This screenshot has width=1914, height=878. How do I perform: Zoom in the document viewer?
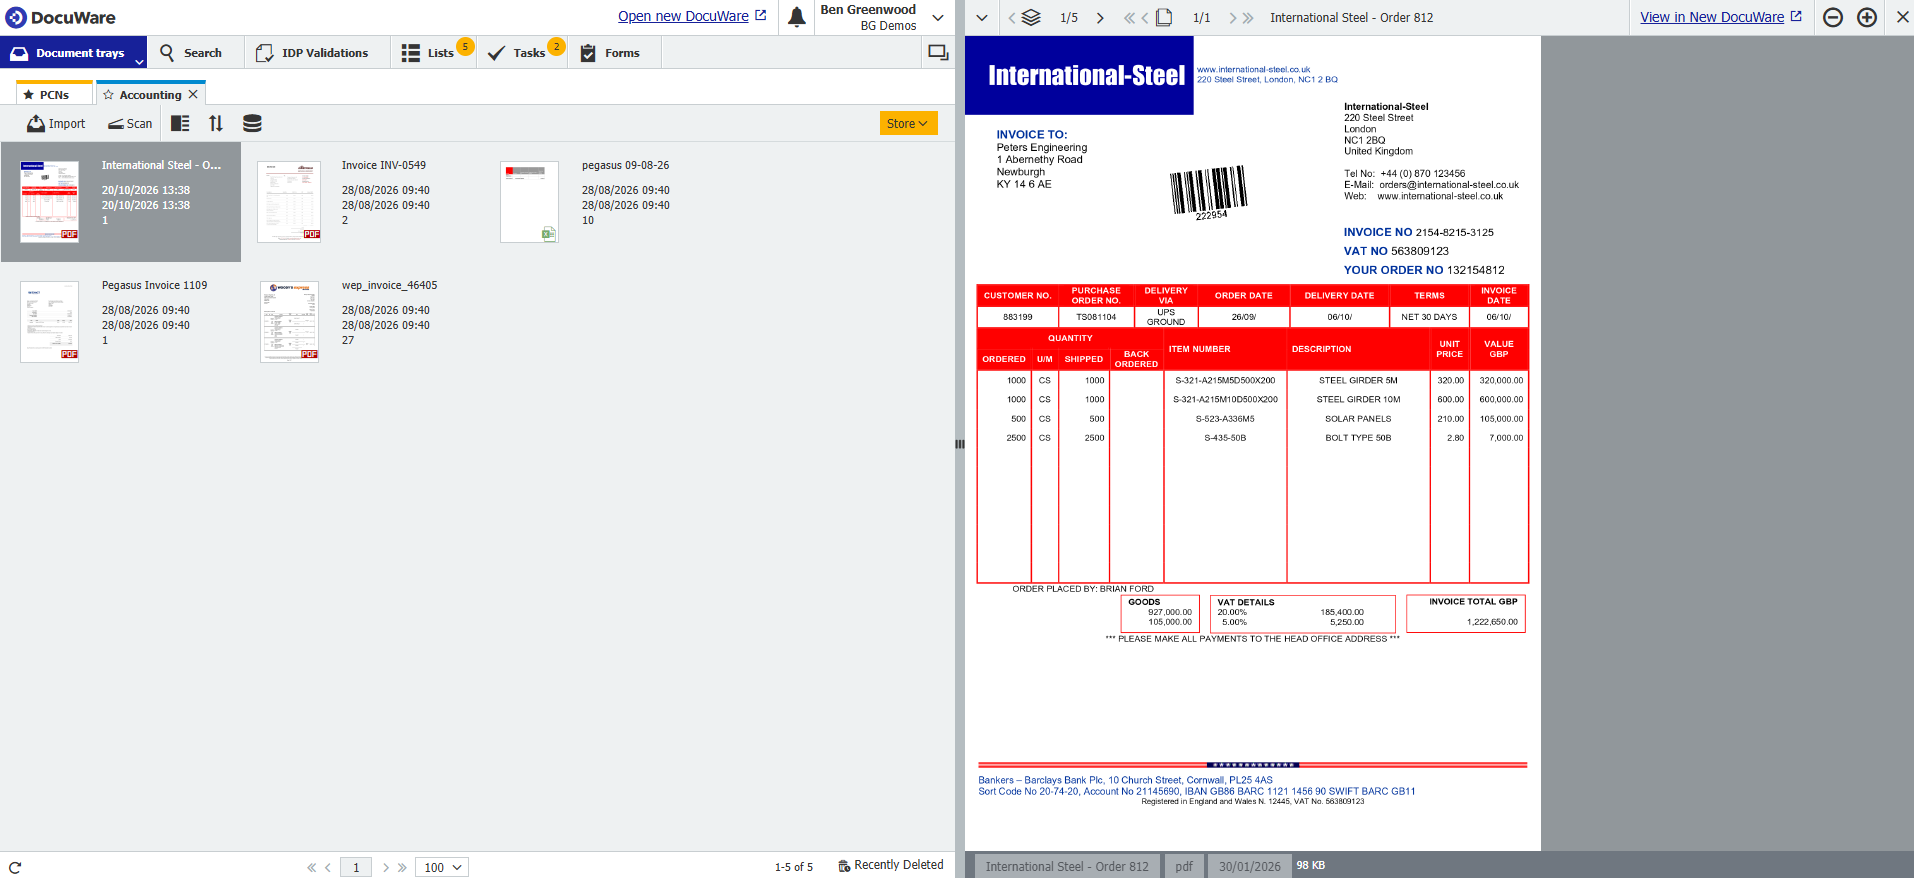tap(1867, 17)
